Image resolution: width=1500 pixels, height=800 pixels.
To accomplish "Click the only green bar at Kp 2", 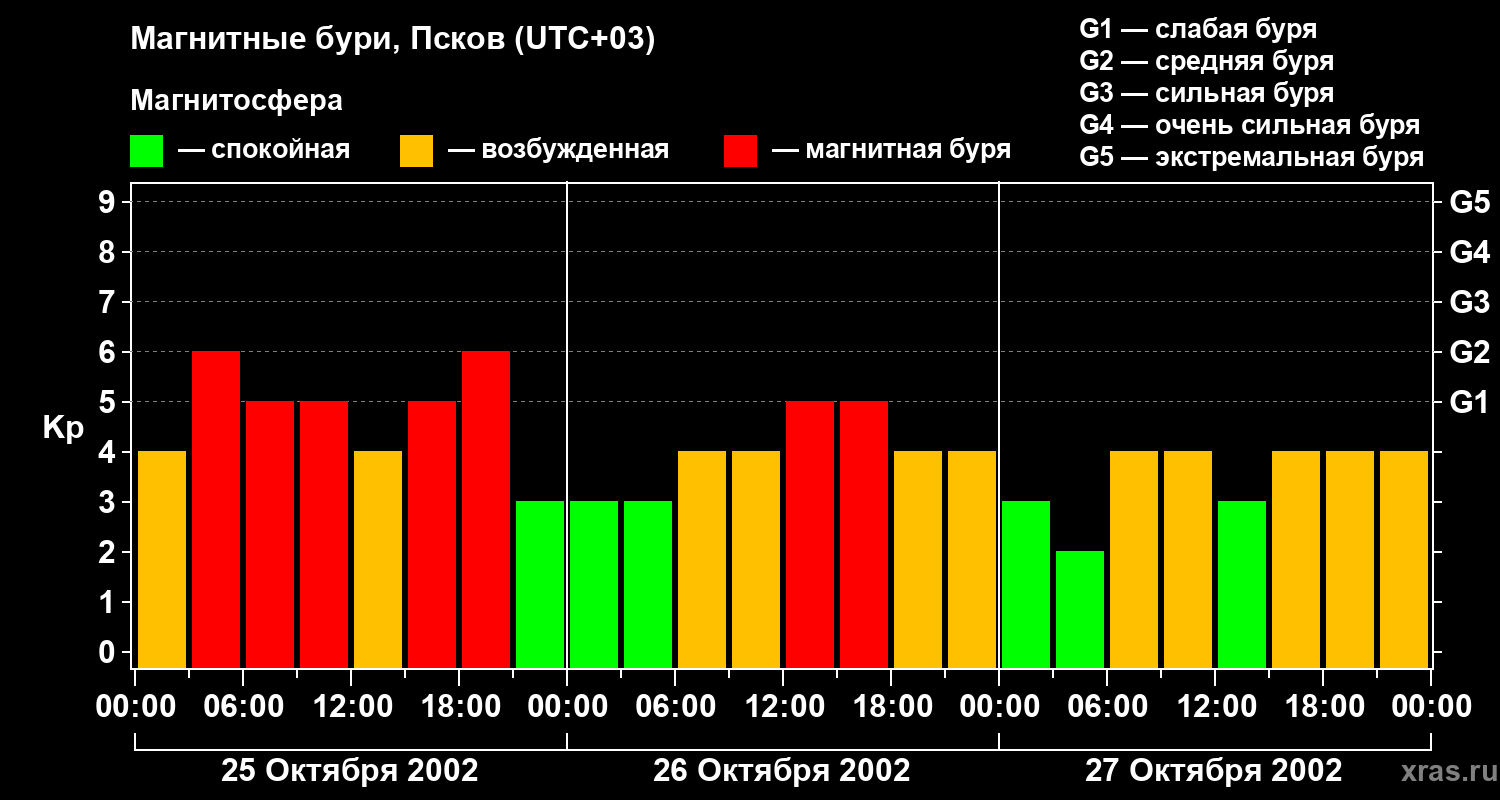I will [1080, 609].
